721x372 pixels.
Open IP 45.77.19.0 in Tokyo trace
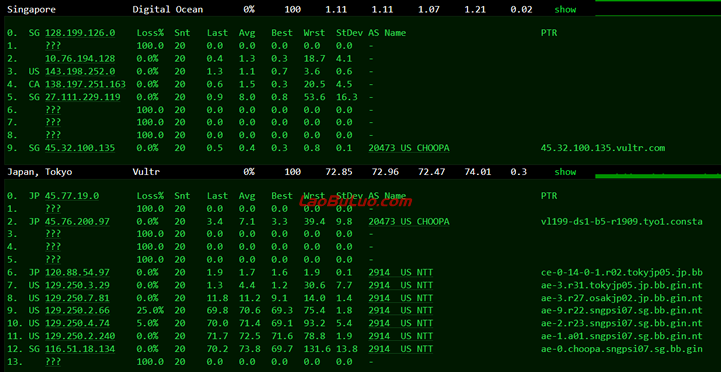[x=72, y=196]
